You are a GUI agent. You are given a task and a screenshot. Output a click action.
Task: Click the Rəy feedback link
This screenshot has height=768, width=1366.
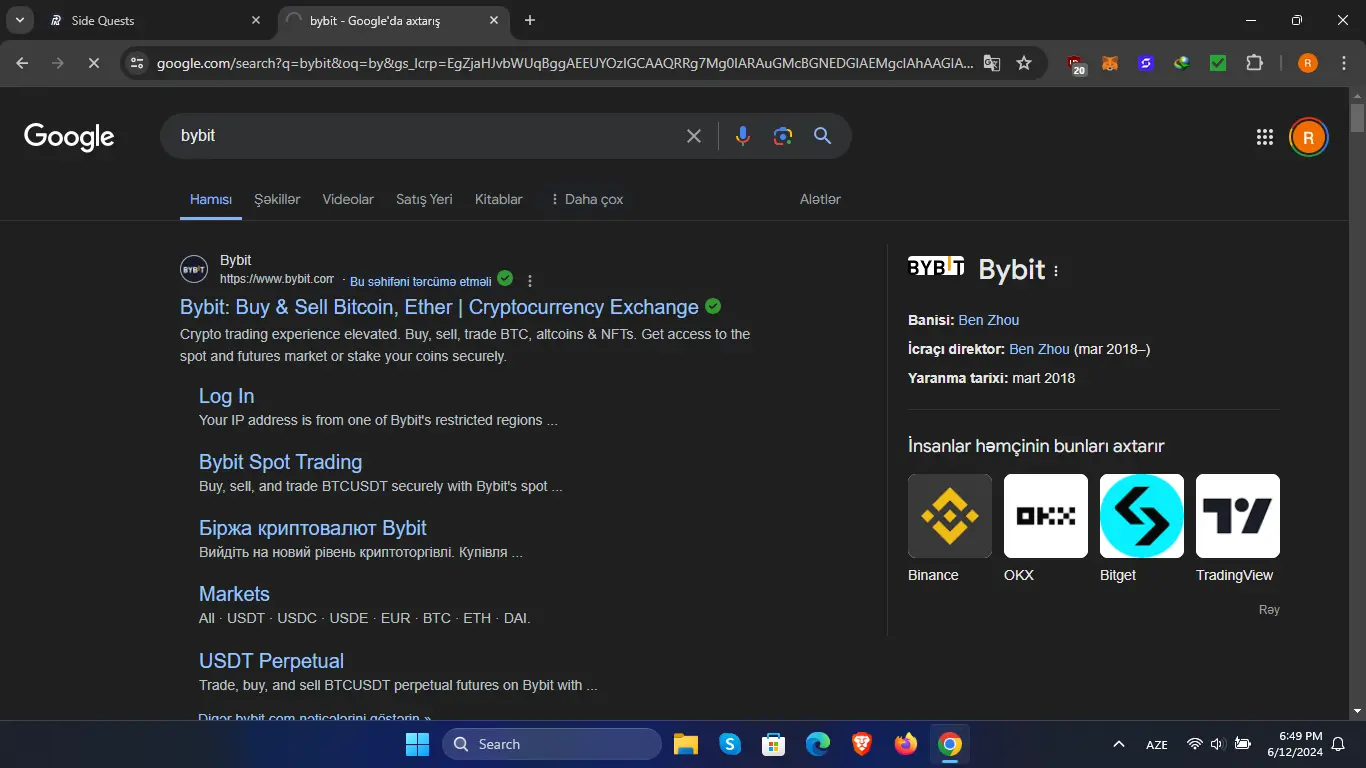[x=1269, y=610]
